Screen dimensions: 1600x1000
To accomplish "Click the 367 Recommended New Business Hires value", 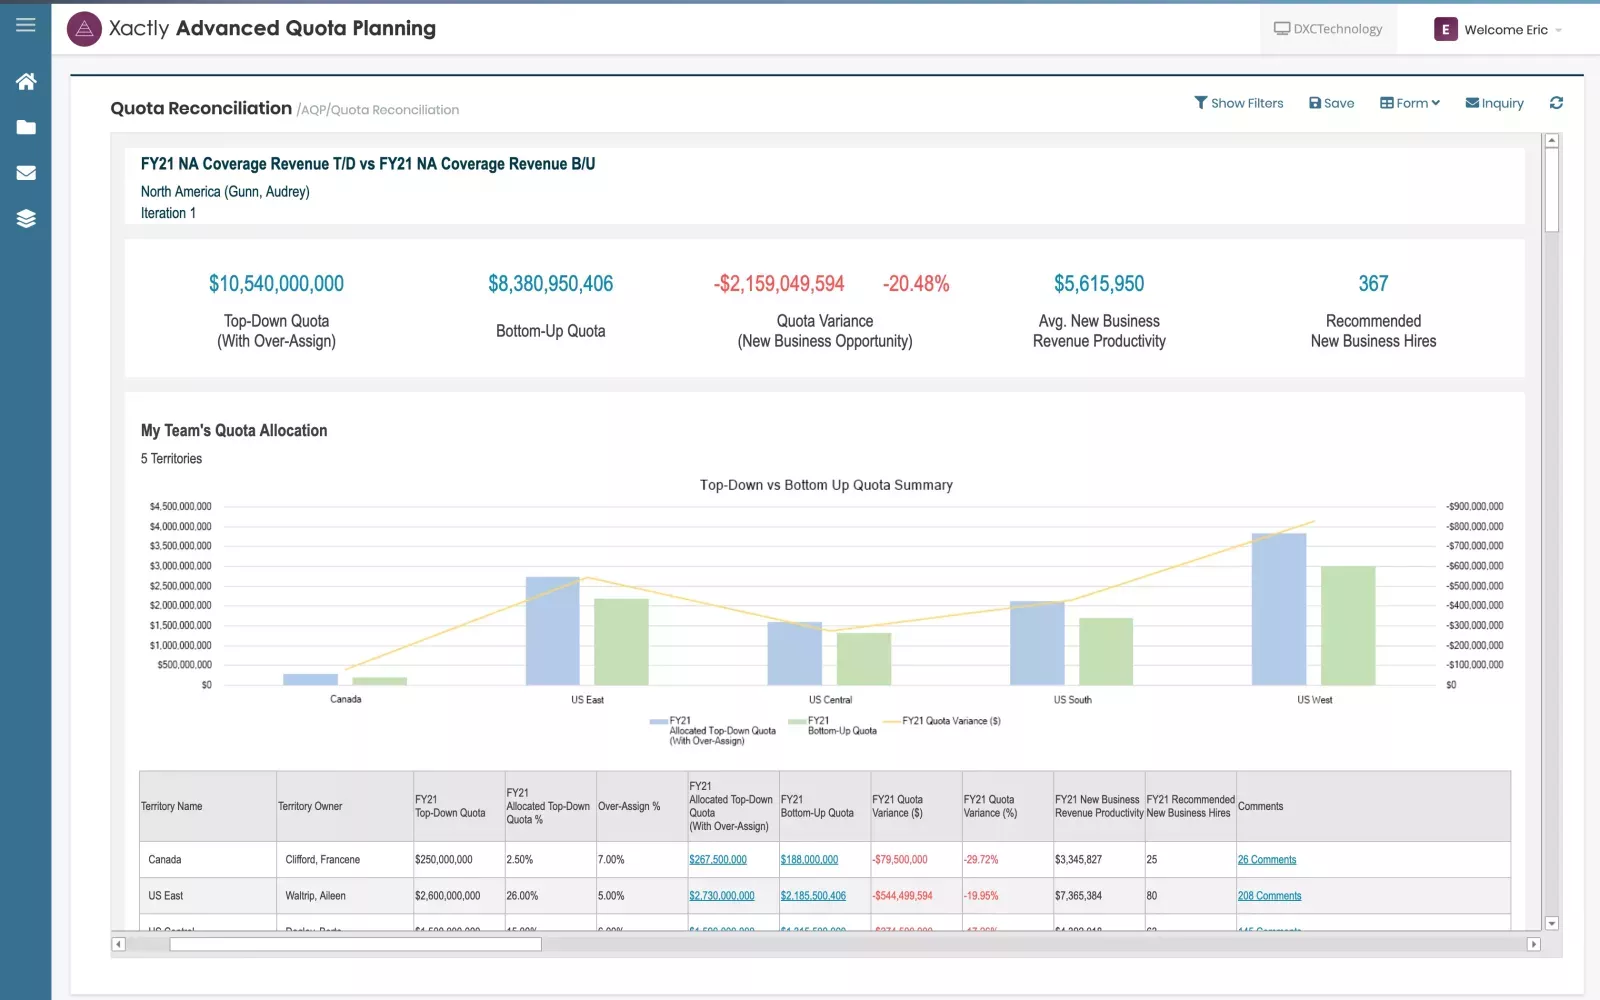I will click(x=1373, y=284).
